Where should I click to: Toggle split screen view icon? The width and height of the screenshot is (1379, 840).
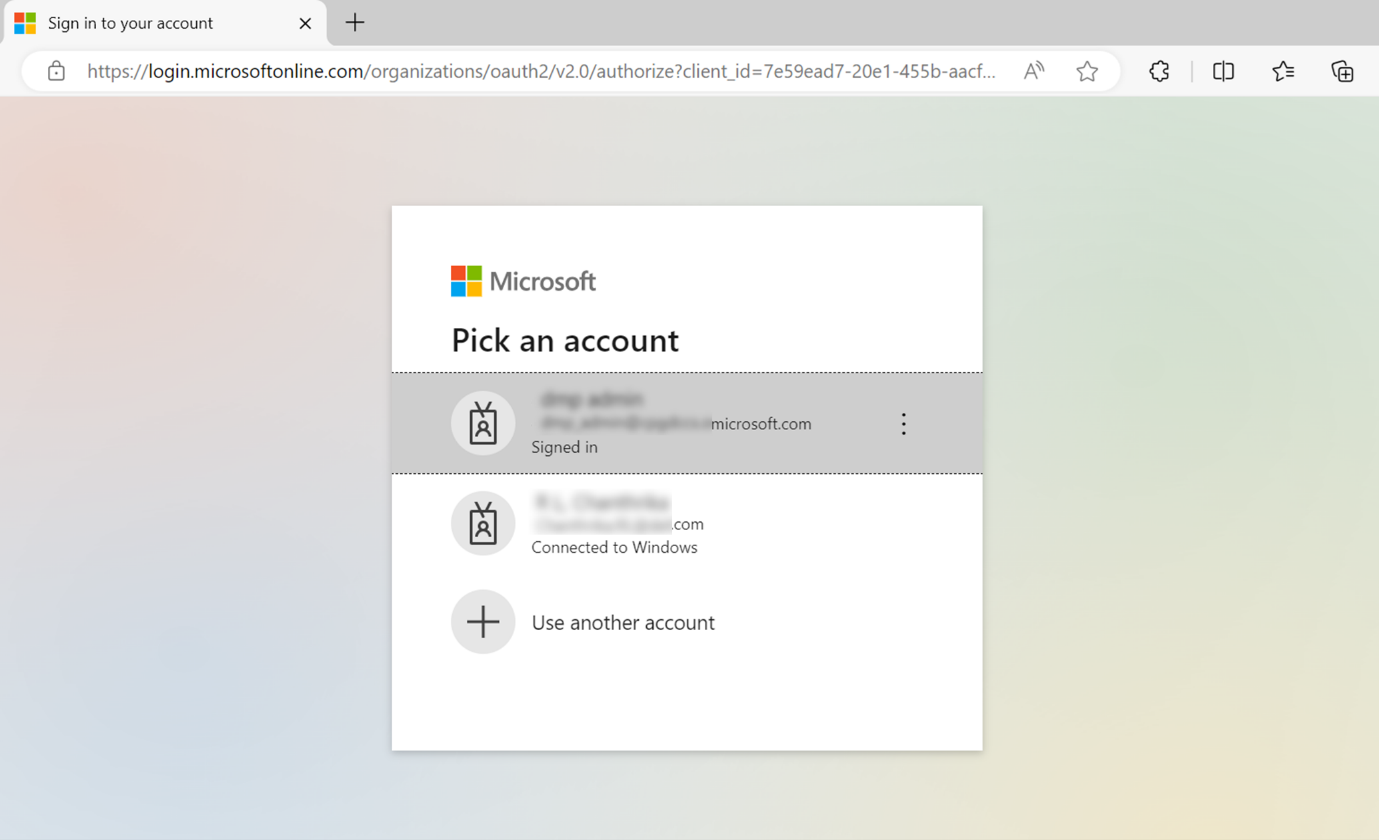click(1223, 71)
